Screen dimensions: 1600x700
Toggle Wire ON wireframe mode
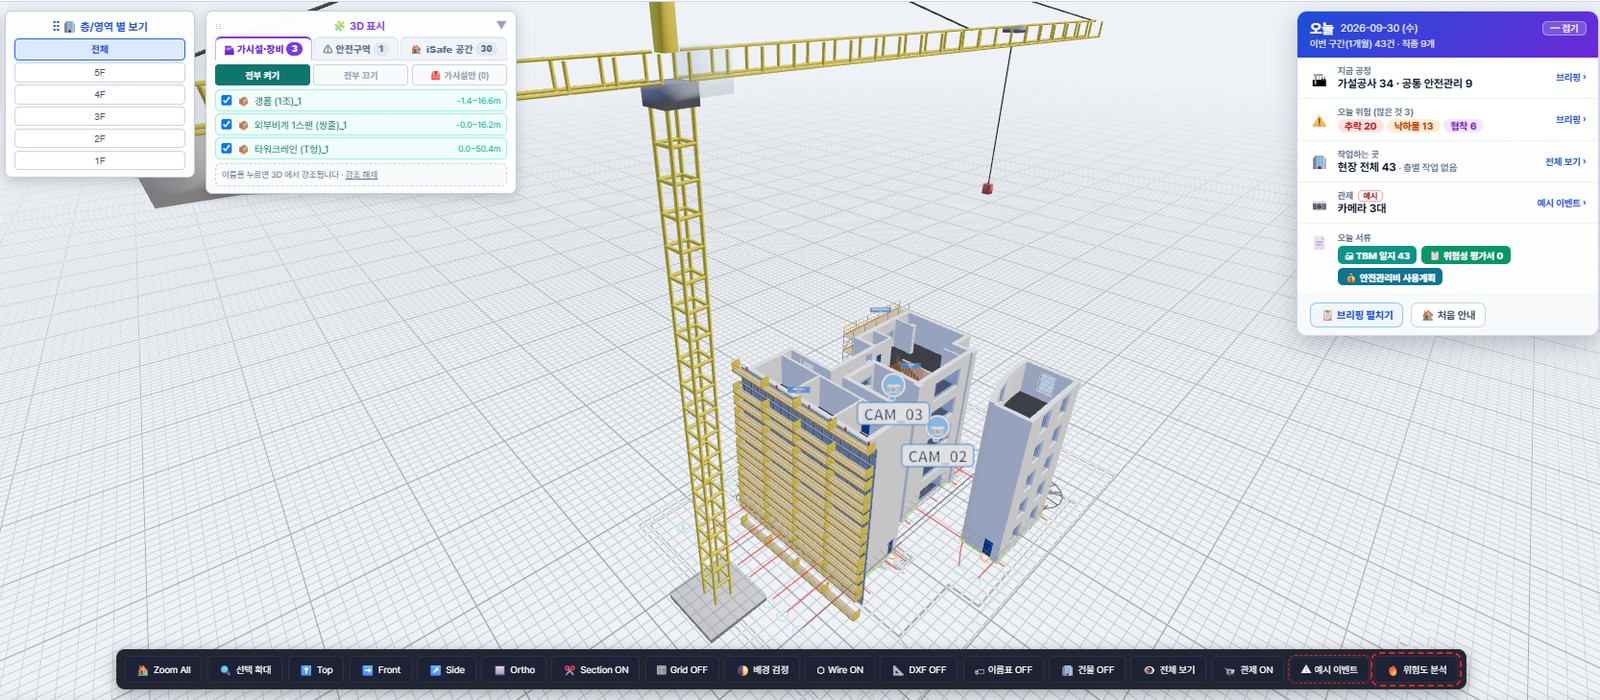tap(840, 670)
